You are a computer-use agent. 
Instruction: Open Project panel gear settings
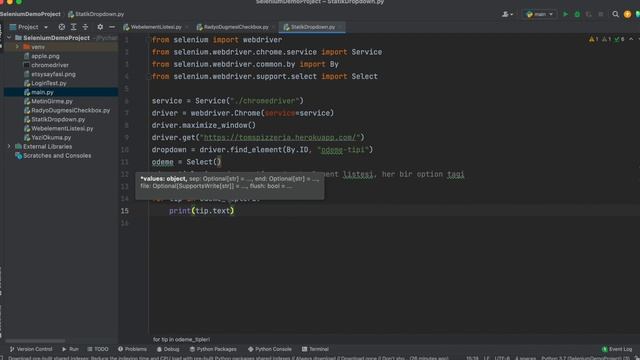100,27
